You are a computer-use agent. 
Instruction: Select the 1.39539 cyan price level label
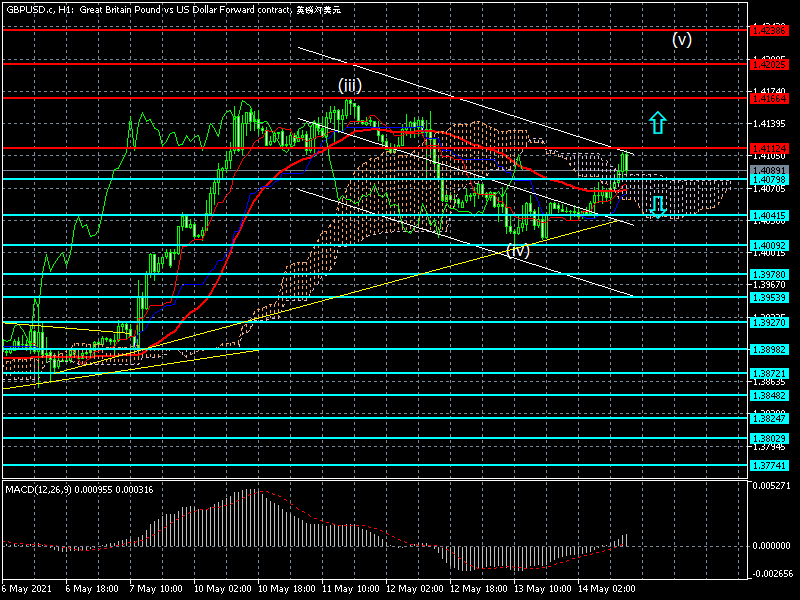click(x=769, y=297)
